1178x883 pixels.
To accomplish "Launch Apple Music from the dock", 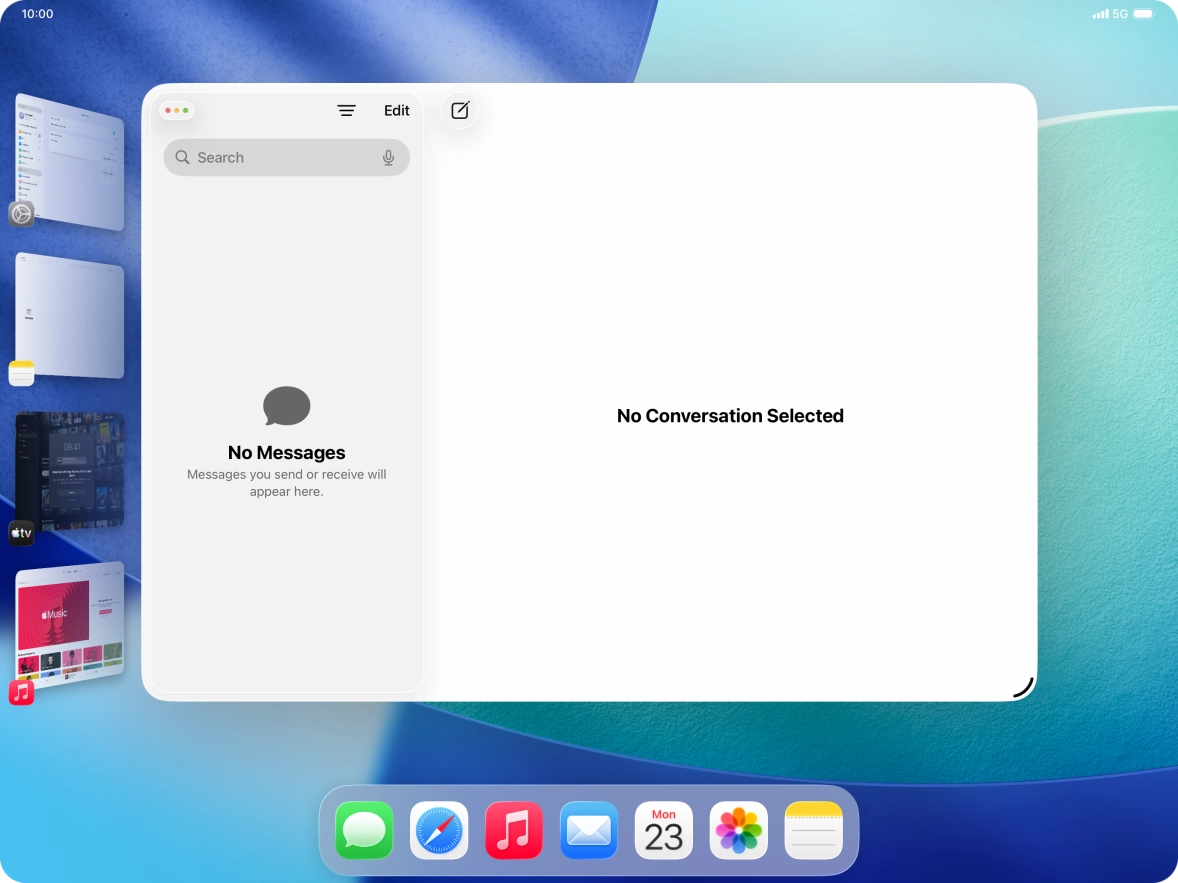I will click(x=513, y=830).
